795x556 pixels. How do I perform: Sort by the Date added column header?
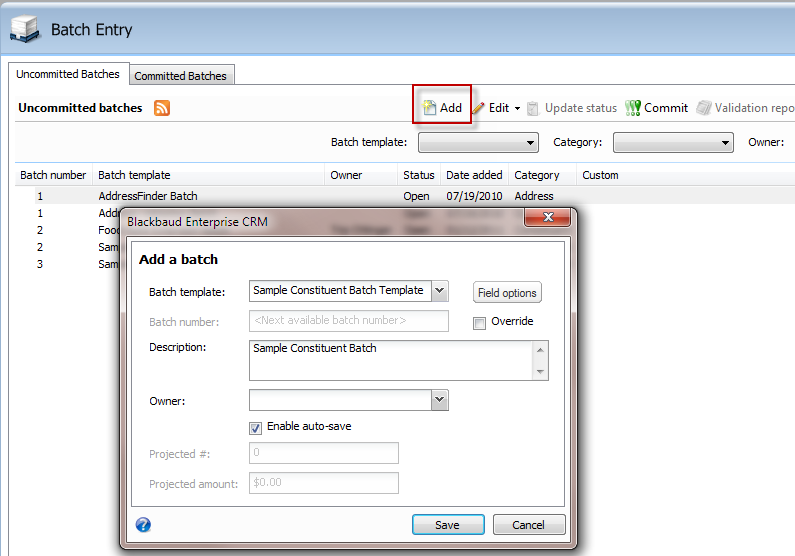click(x=474, y=175)
